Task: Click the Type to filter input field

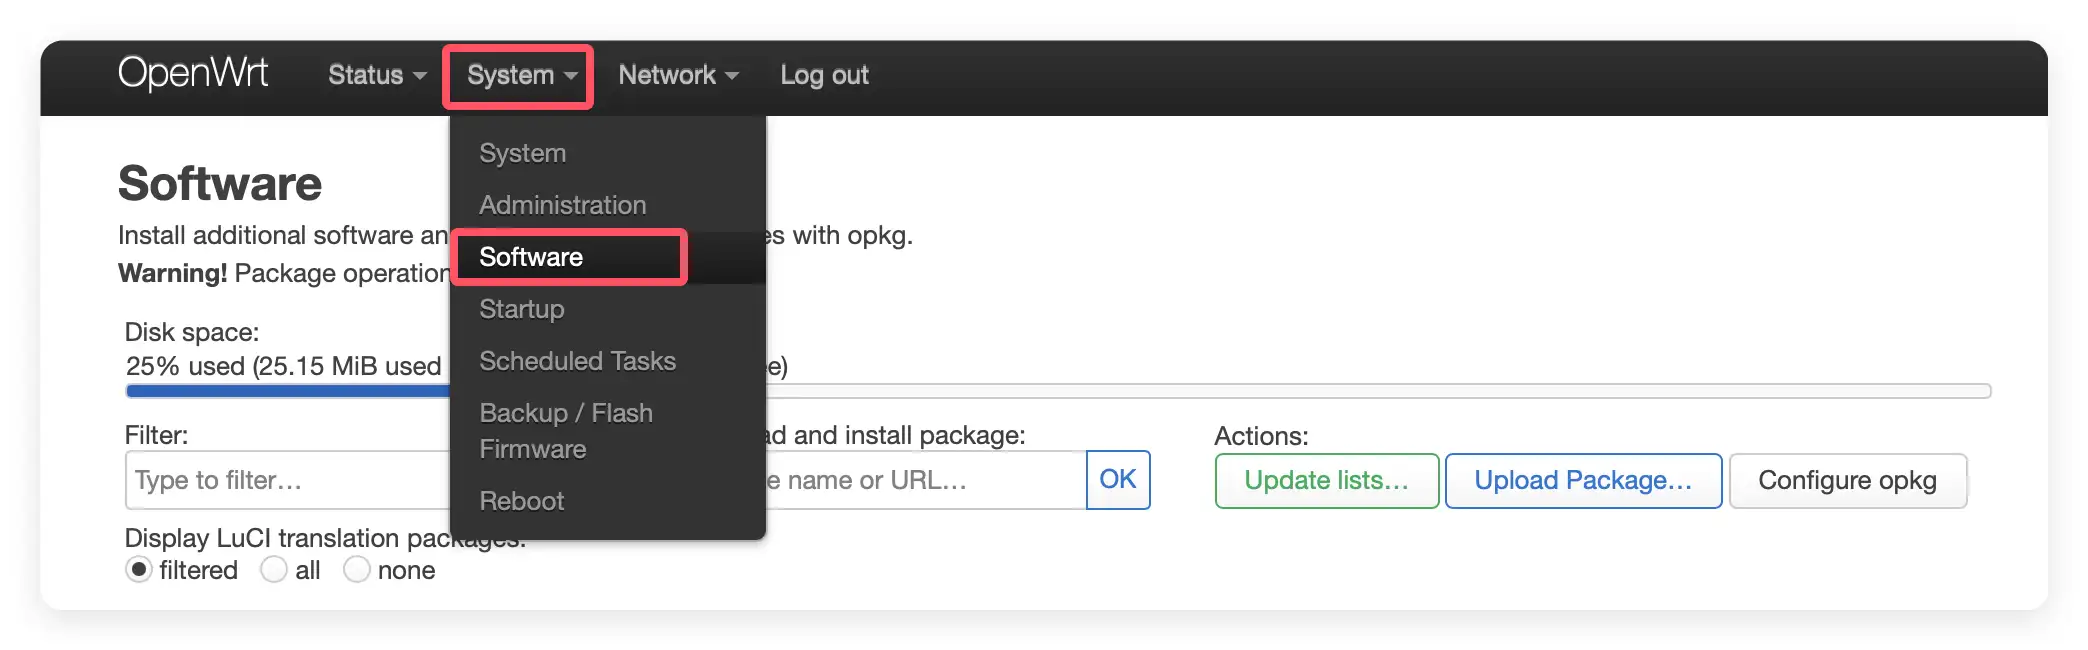Action: 290,480
